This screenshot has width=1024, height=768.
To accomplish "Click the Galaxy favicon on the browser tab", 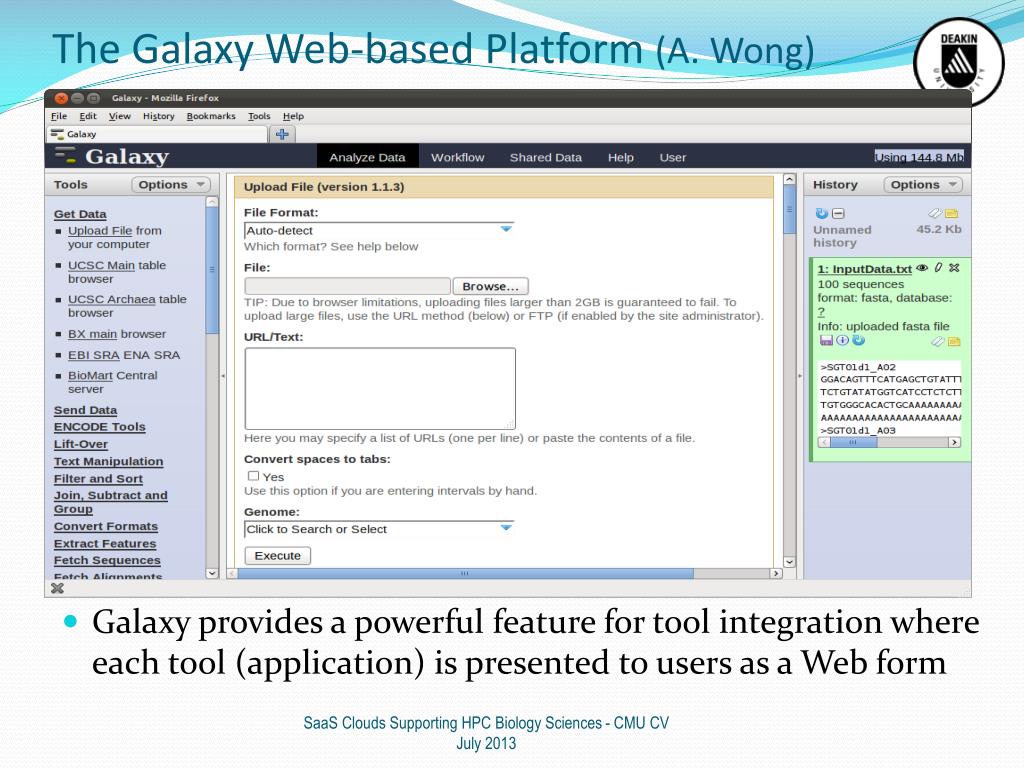I will click(x=57, y=134).
